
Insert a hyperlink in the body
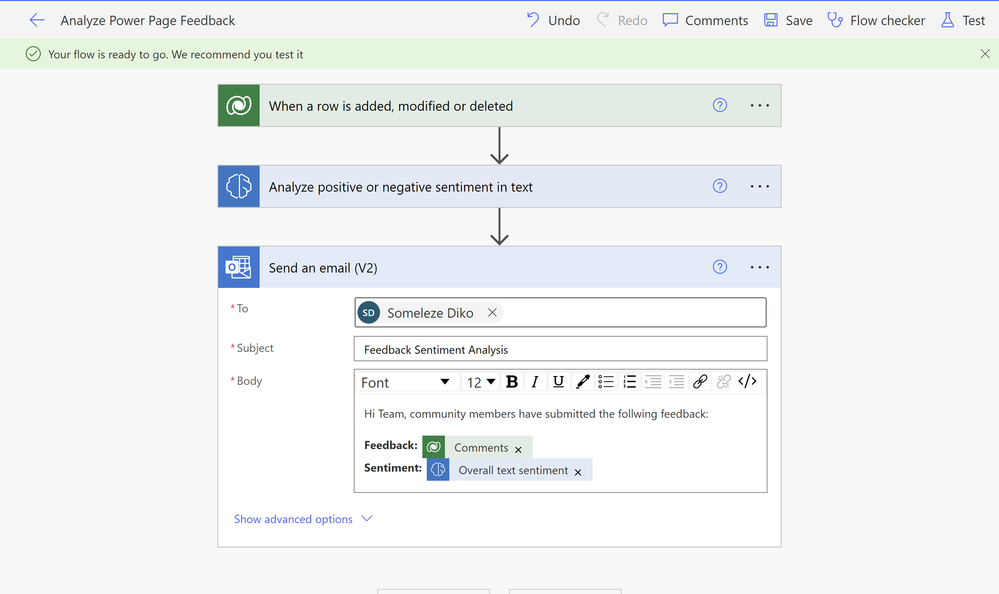click(700, 382)
